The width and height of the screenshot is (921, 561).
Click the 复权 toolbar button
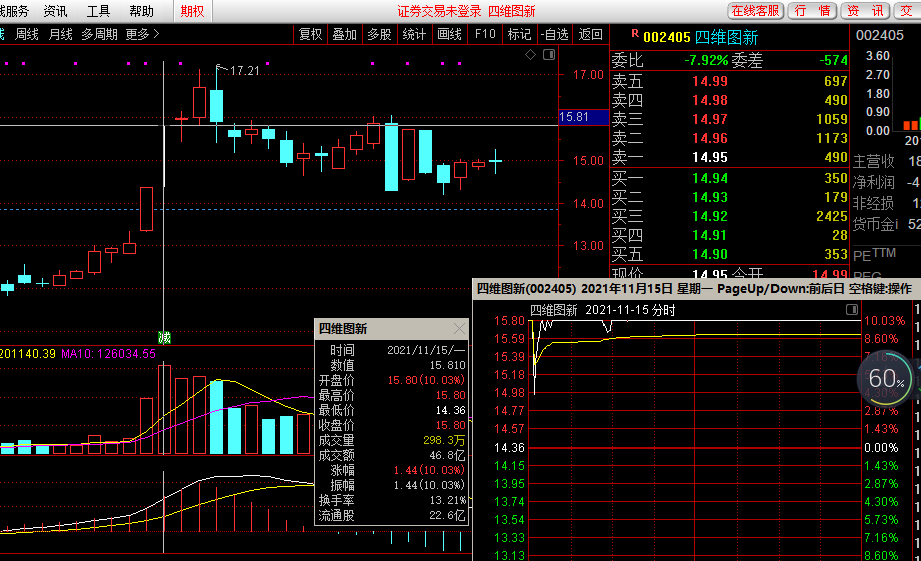pyautogui.click(x=311, y=35)
